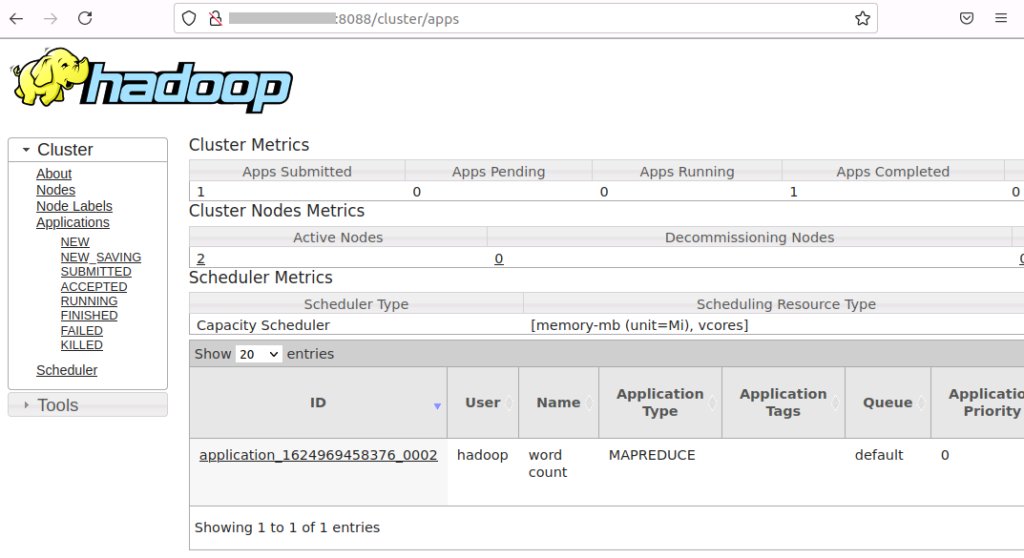Sort the table by ID column
Viewport: 1024px width, 558px height.
coord(318,403)
